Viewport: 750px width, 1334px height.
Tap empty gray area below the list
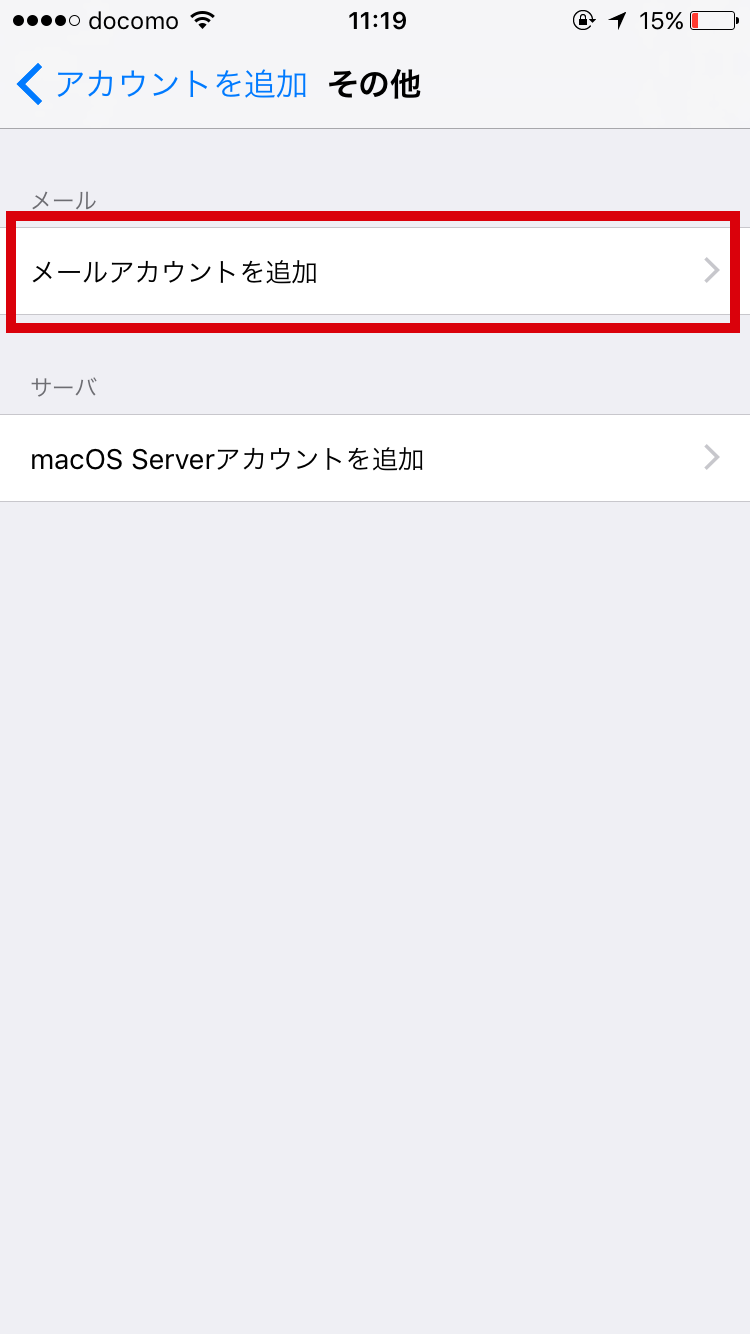pyautogui.click(x=375, y=900)
